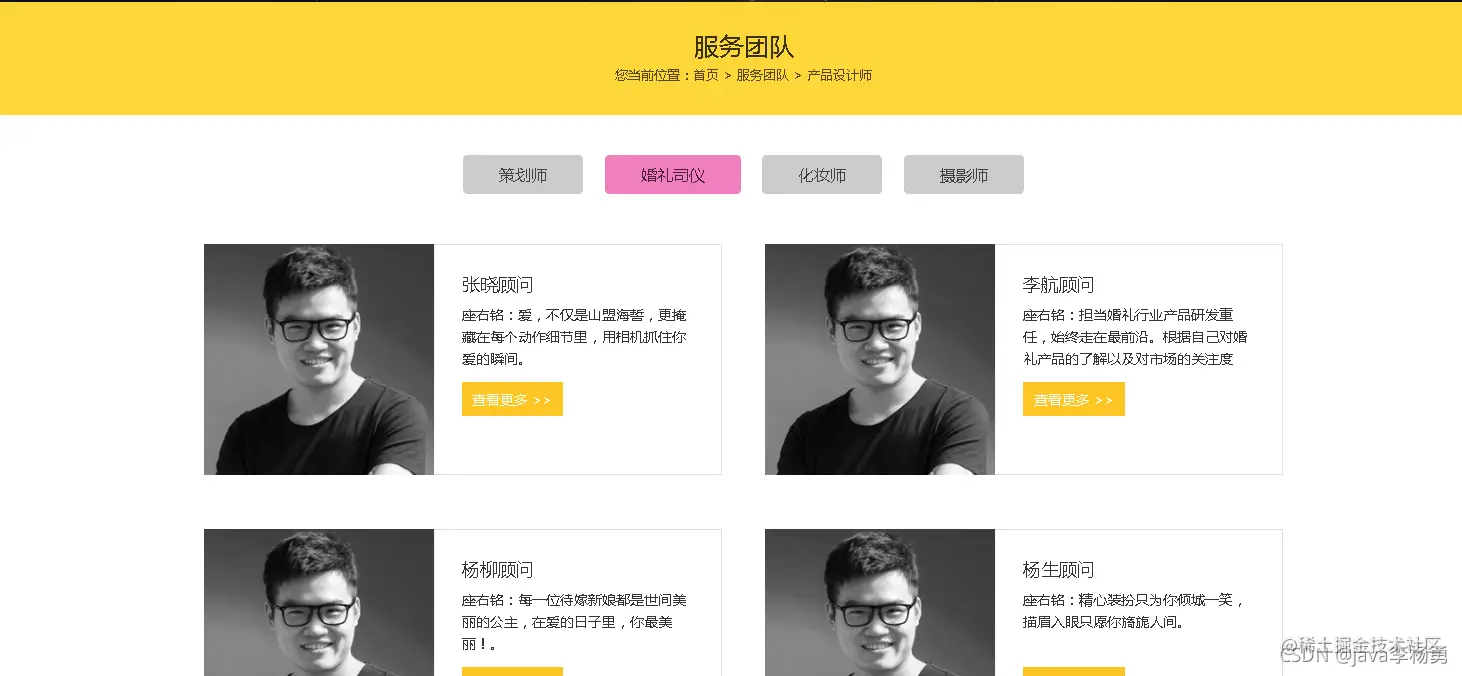Open 服务团队 breadcrumb link
The width and height of the screenshot is (1462, 676).
(762, 75)
